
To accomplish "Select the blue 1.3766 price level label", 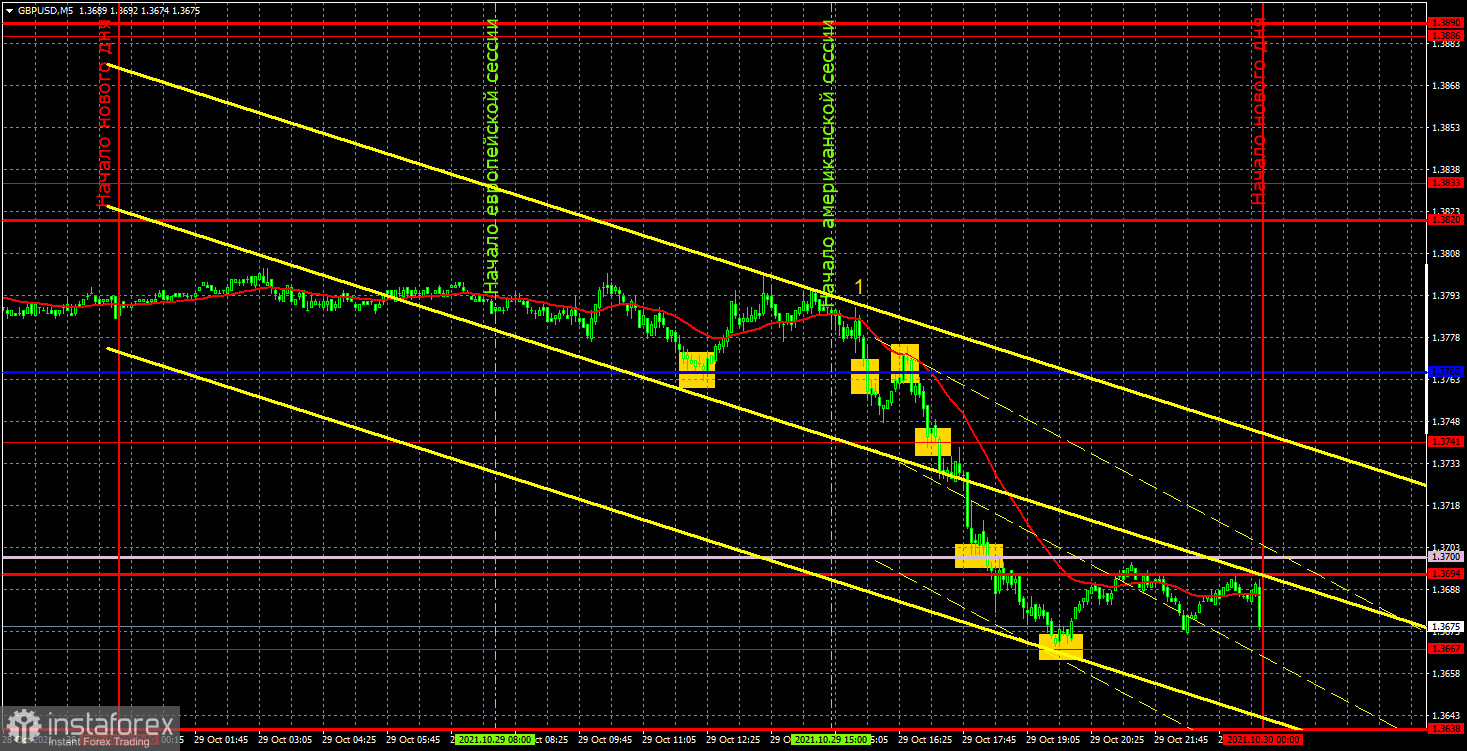I will (1446, 372).
